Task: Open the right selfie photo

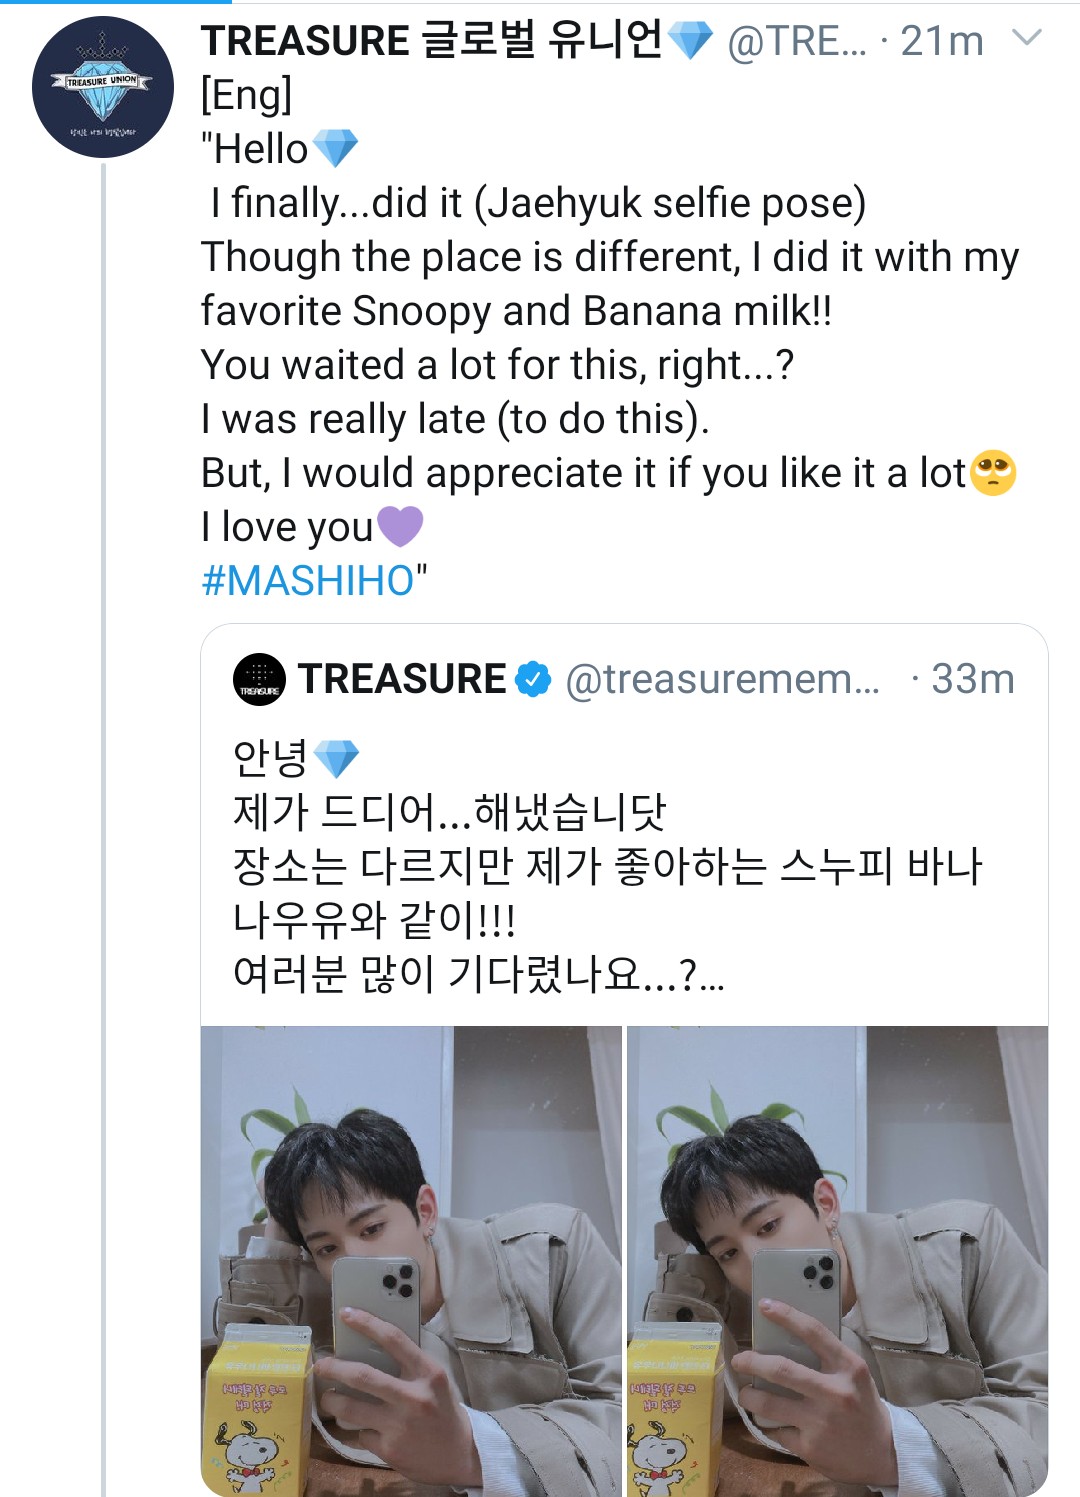Action: tap(838, 1261)
